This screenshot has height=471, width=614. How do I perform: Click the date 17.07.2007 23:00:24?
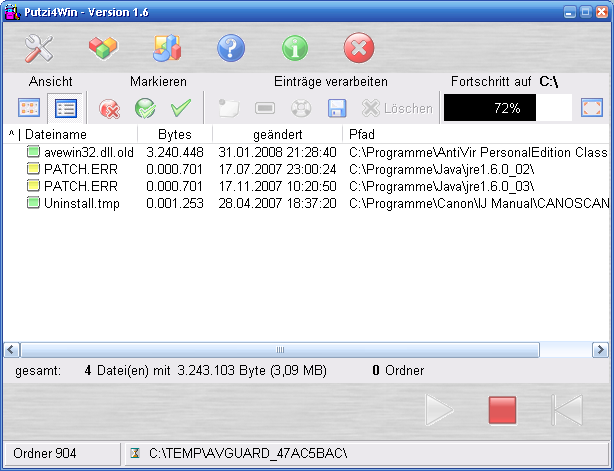tap(277, 169)
